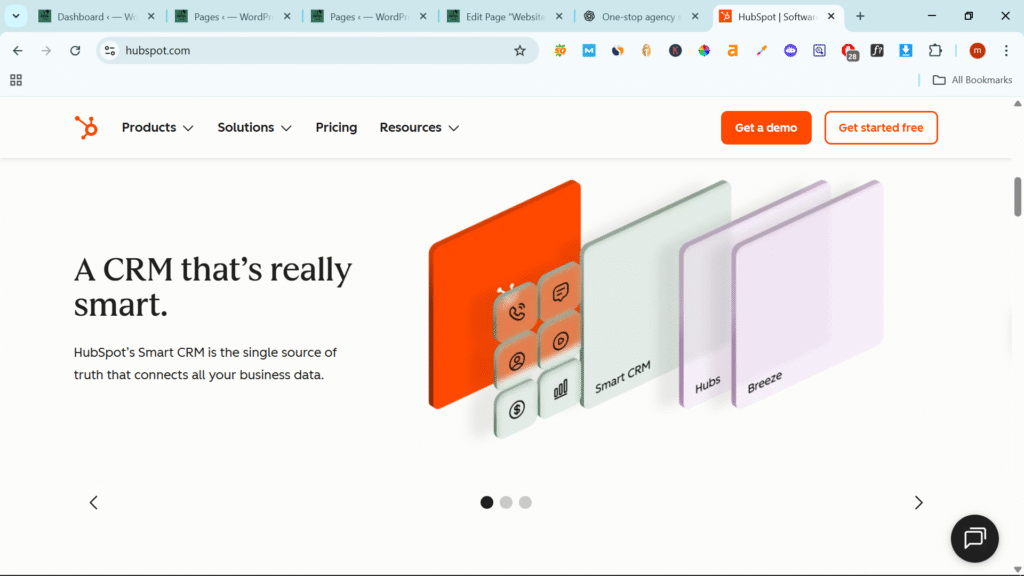1024x576 pixels.
Task: Expand the Resources dropdown menu
Action: (x=419, y=128)
